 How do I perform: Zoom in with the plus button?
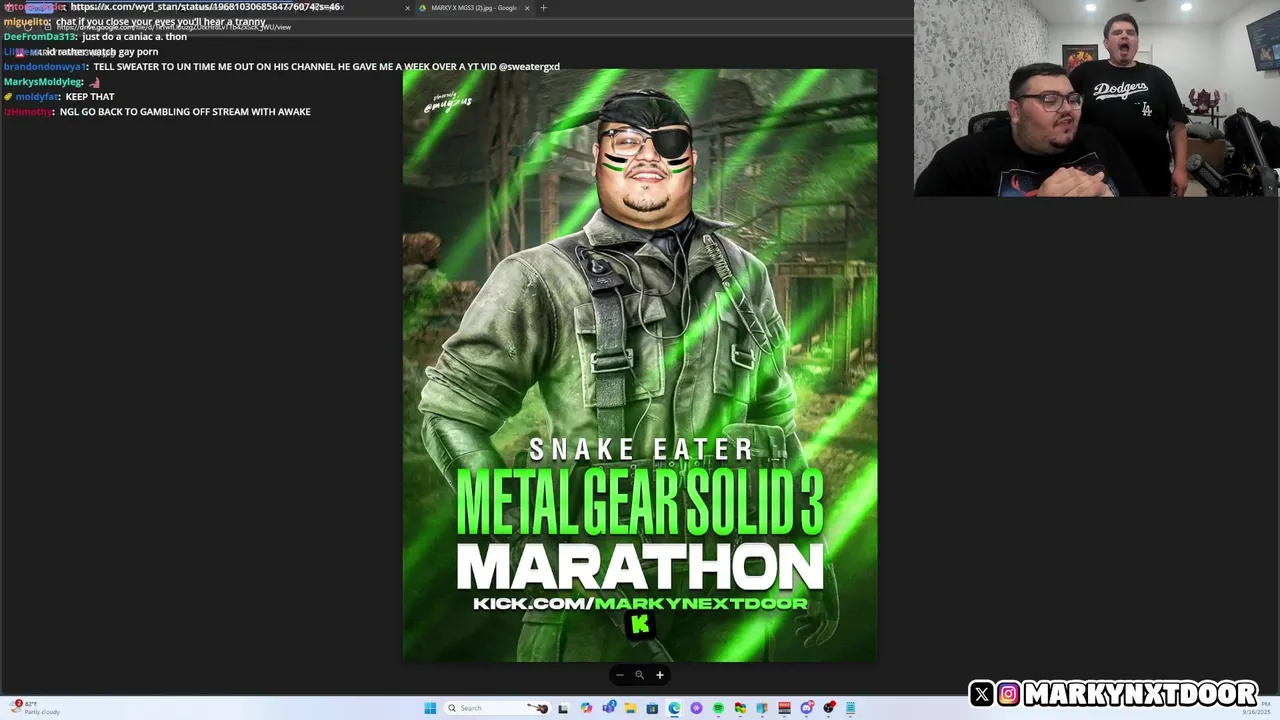(x=660, y=675)
